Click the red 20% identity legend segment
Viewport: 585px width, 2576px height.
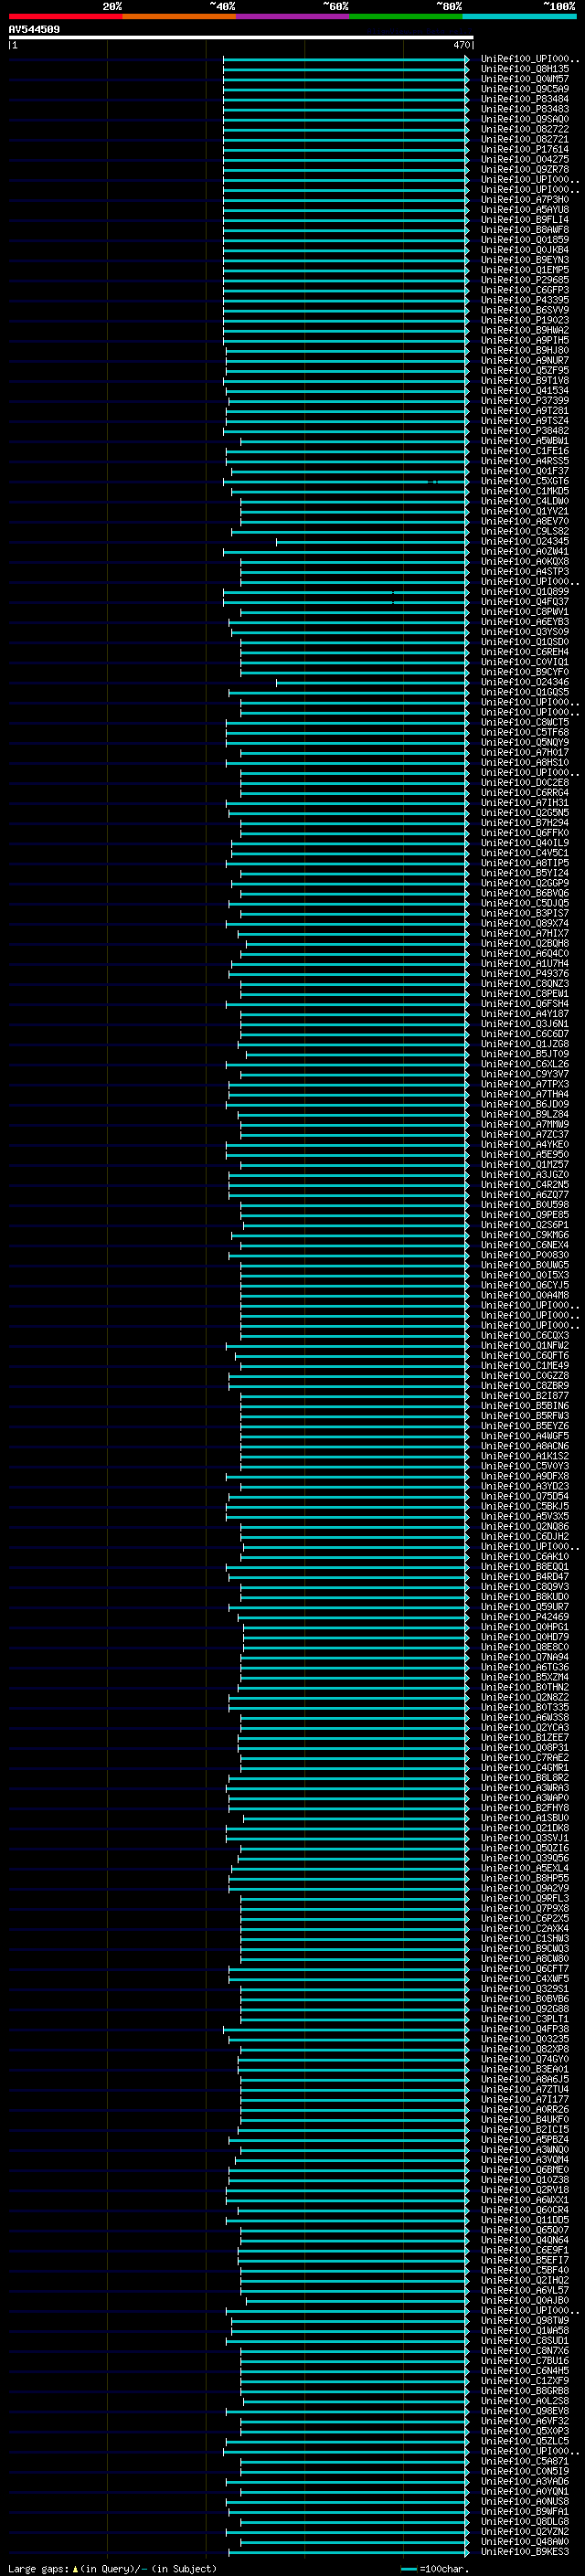(65, 16)
